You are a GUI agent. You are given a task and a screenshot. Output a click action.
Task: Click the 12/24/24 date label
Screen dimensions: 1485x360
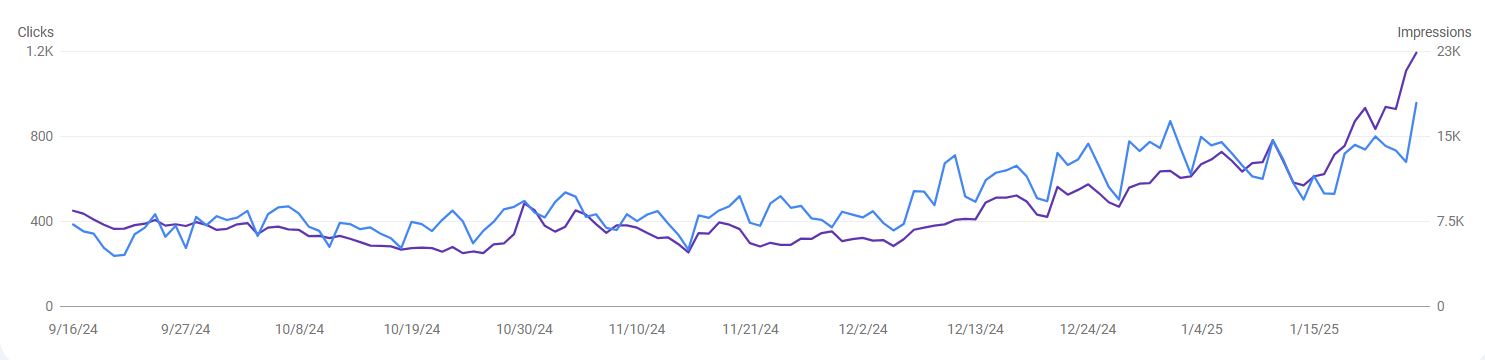[1088, 329]
